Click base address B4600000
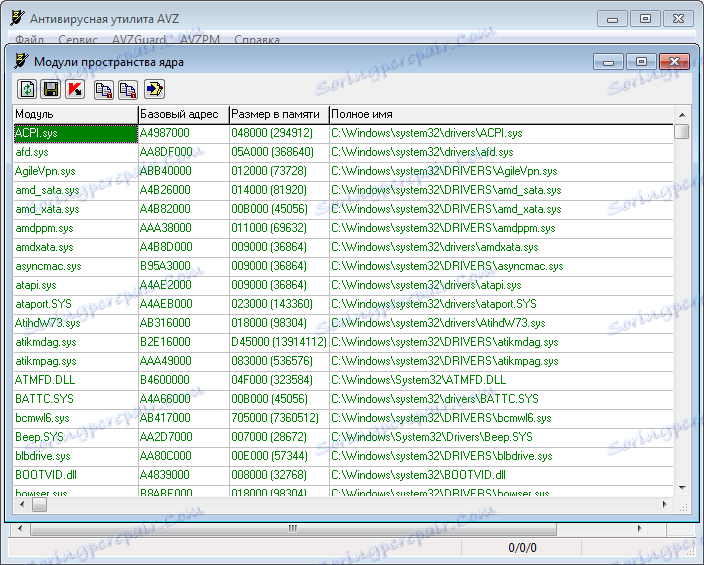This screenshot has width=704, height=565. tap(164, 380)
